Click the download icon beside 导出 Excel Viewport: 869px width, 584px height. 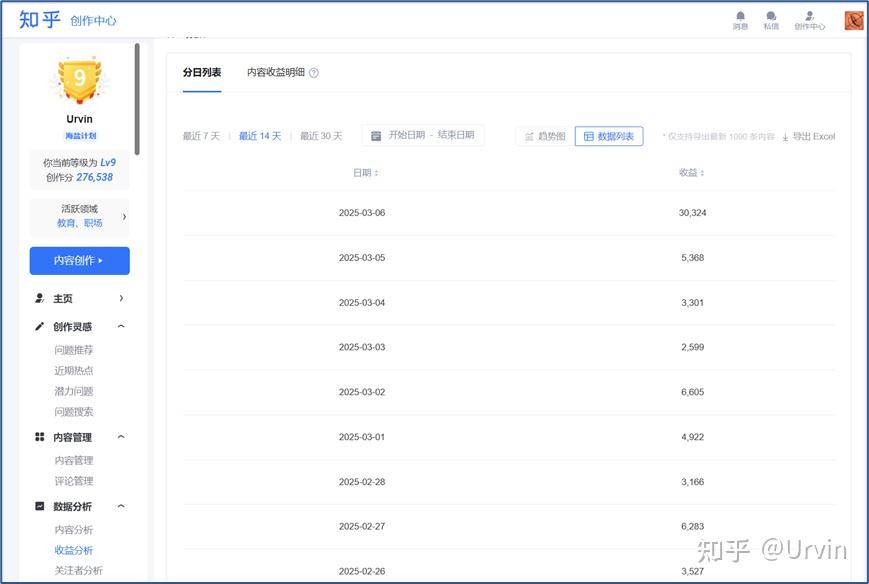785,137
